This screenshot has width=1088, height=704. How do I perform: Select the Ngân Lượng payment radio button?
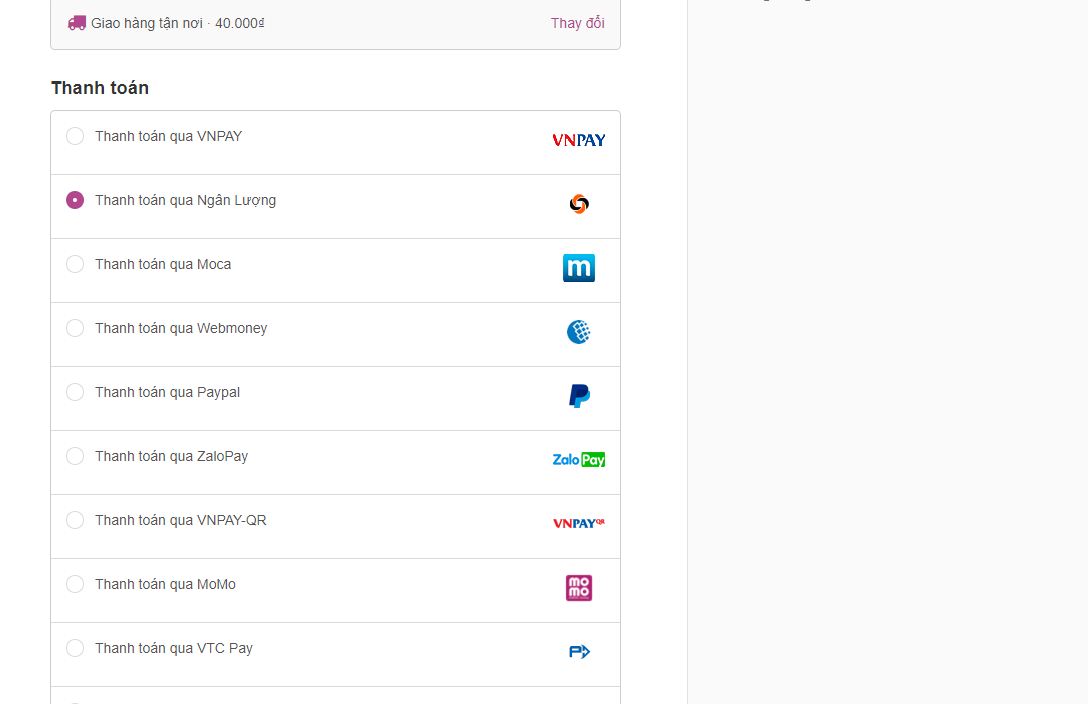pyautogui.click(x=75, y=200)
